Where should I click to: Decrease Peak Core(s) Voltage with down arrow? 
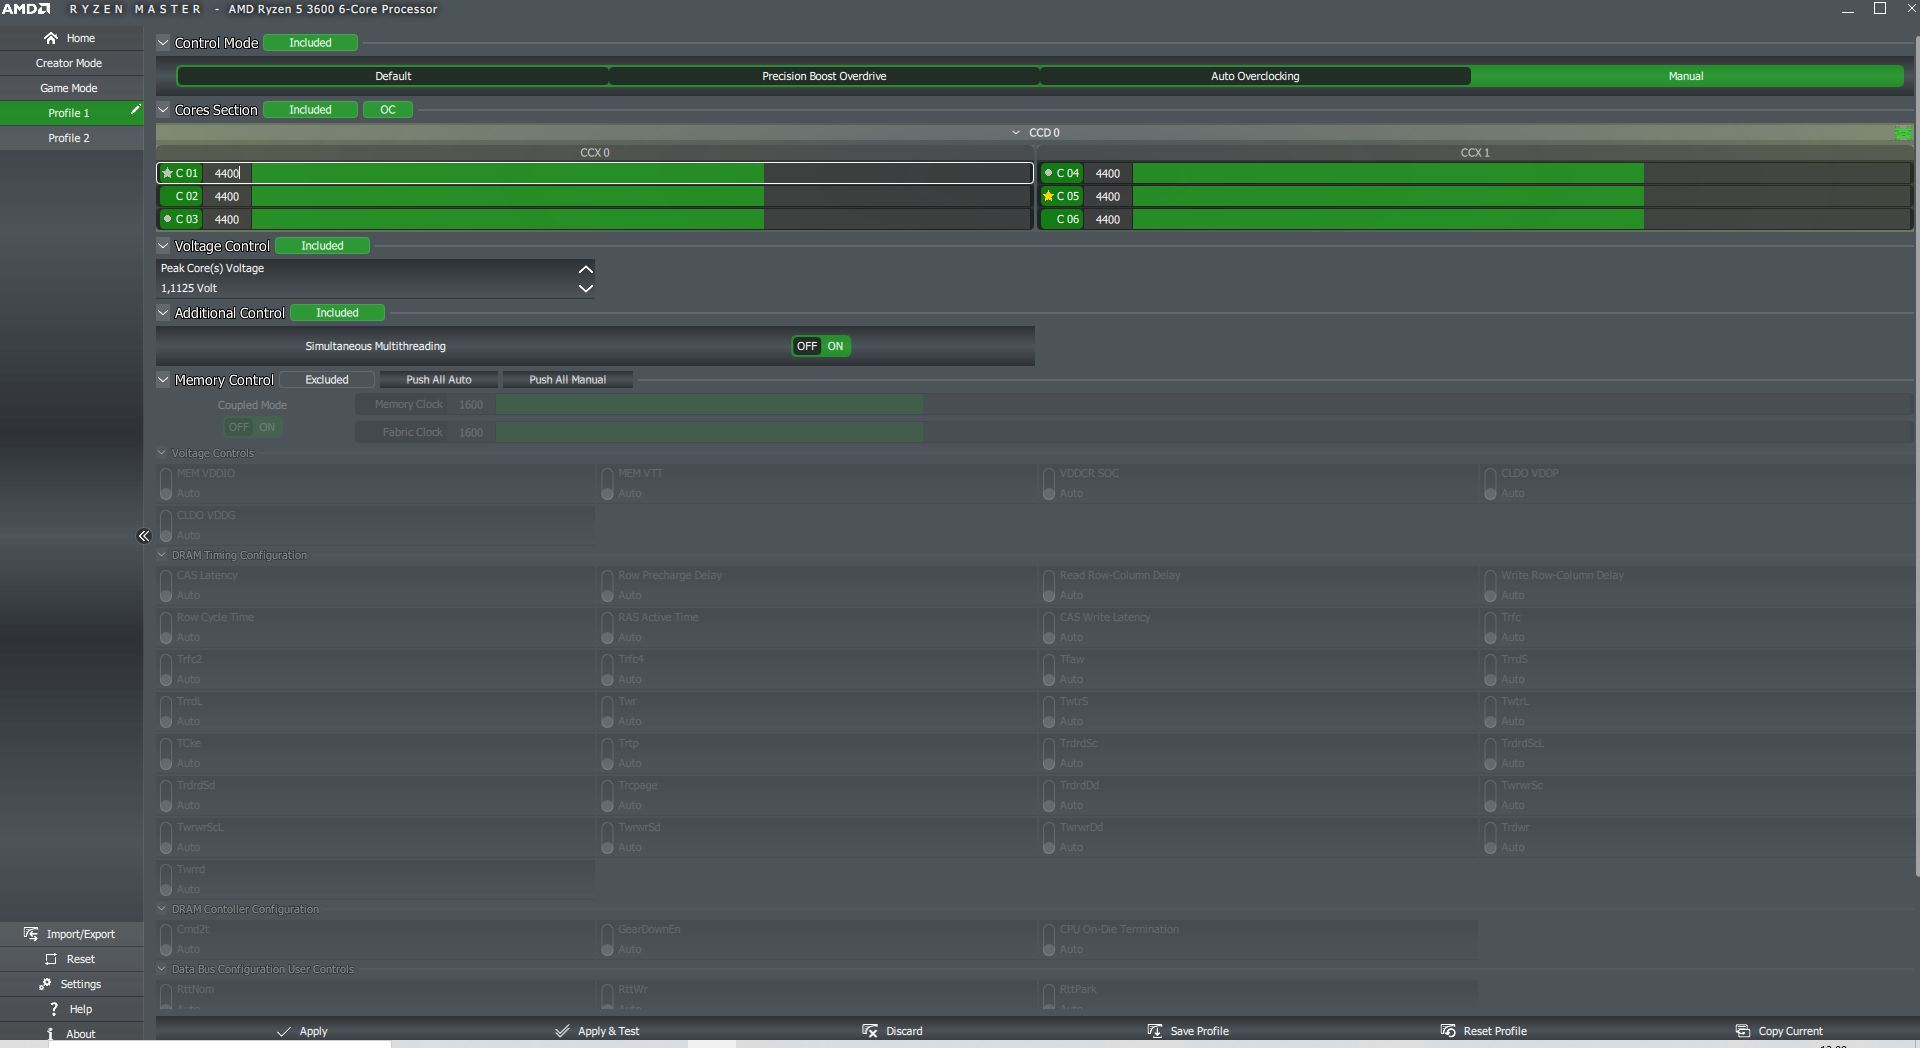tap(586, 288)
